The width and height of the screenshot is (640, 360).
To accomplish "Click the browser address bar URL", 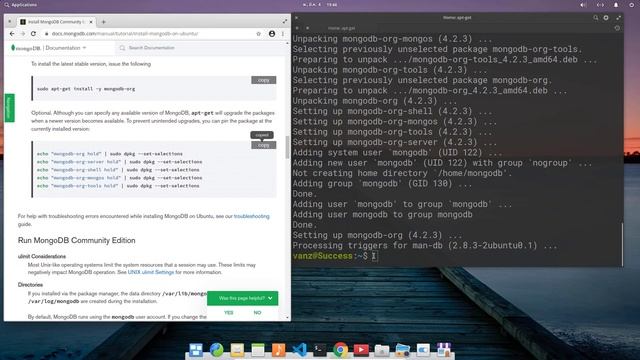I will click(125, 34).
